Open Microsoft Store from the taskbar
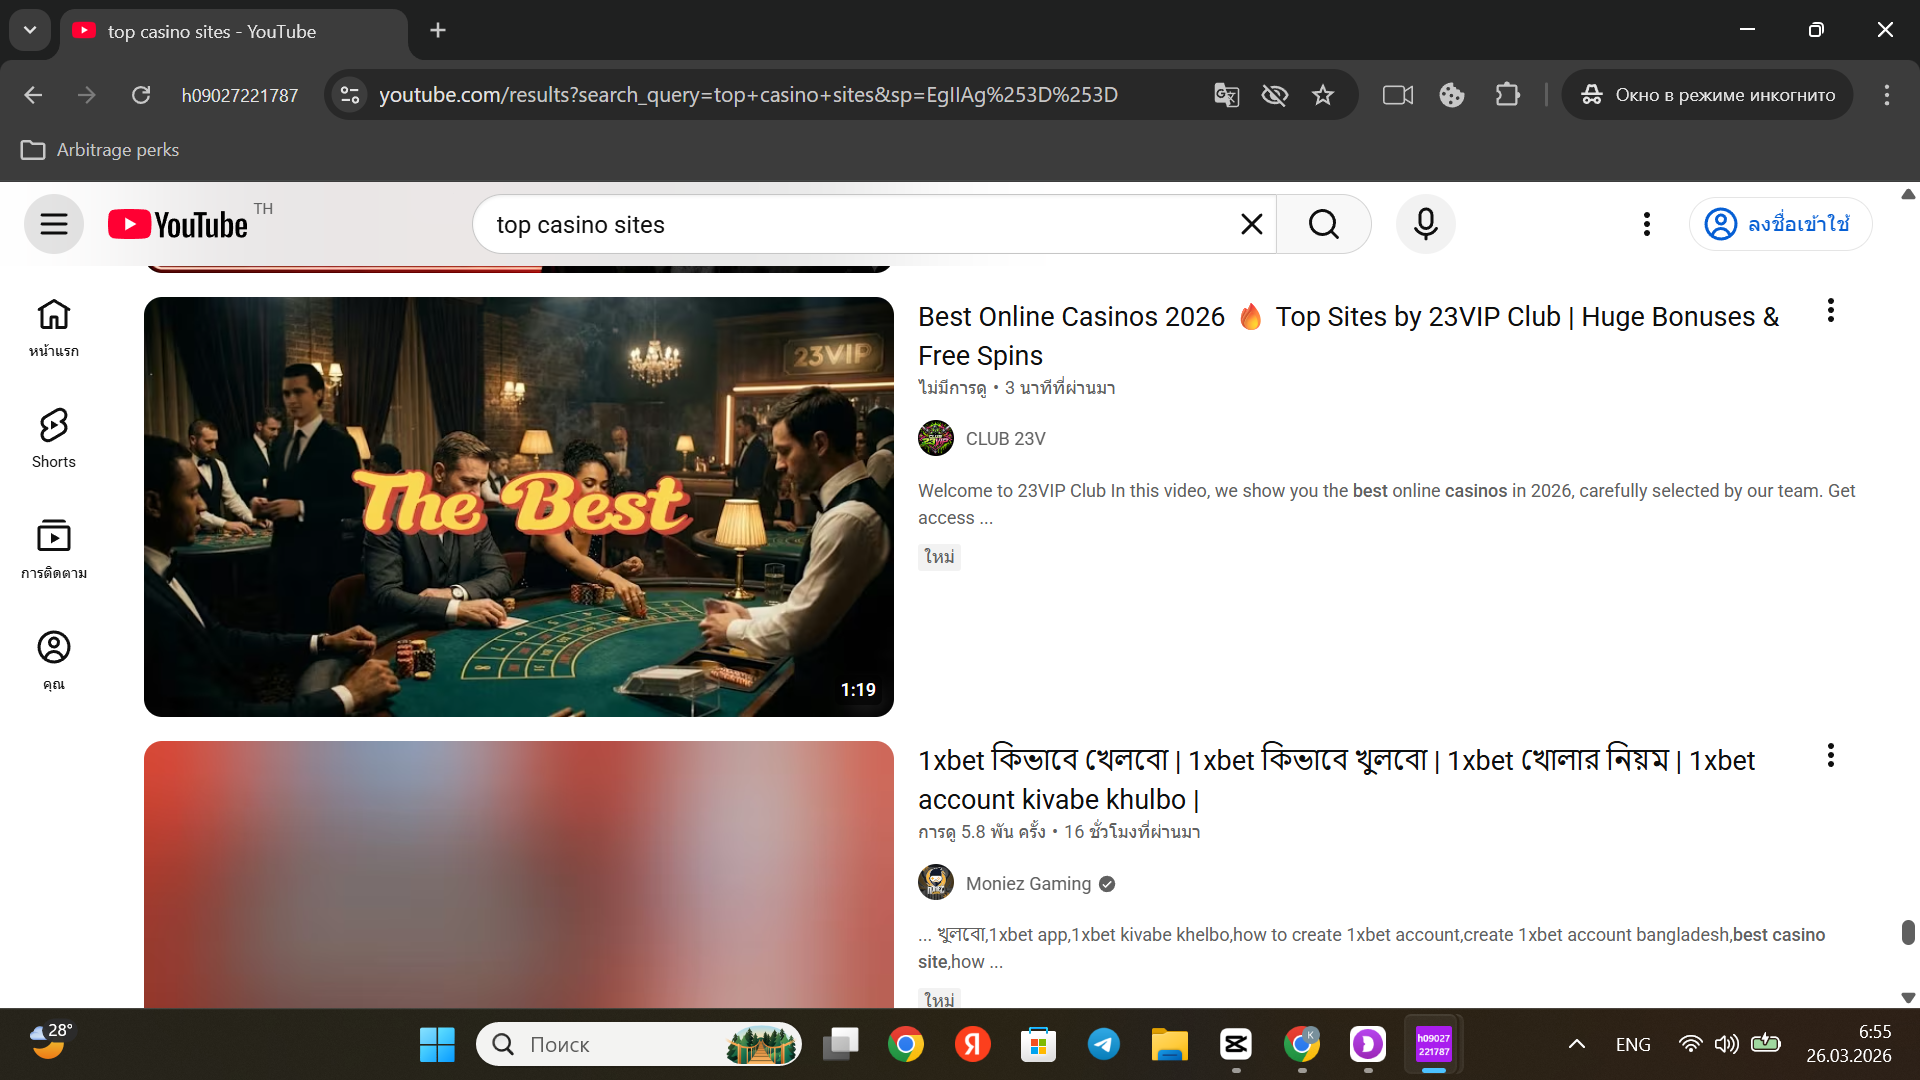 1038,1045
